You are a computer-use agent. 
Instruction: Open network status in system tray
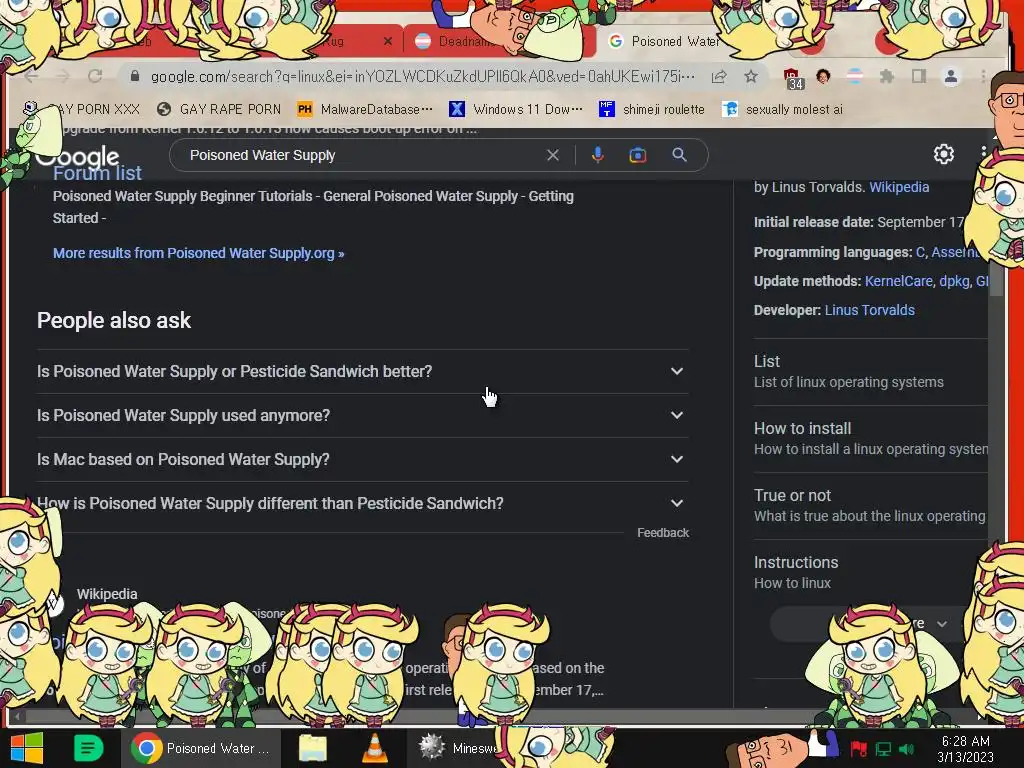pyautogui.click(x=883, y=749)
